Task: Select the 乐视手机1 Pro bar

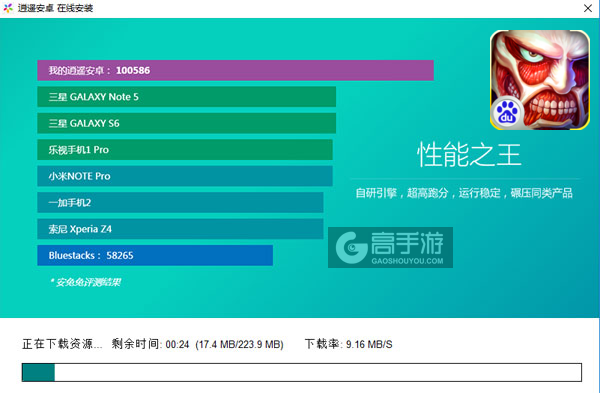Action: [185, 150]
